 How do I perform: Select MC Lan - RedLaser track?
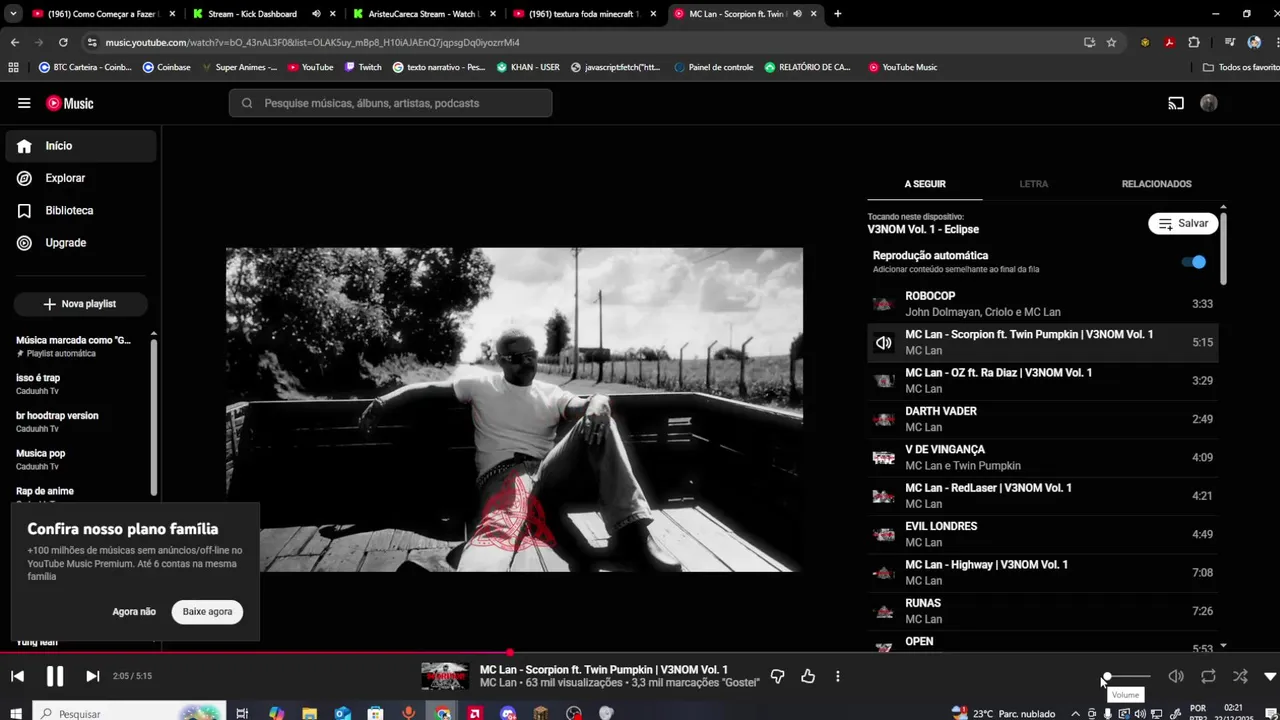click(1043, 496)
